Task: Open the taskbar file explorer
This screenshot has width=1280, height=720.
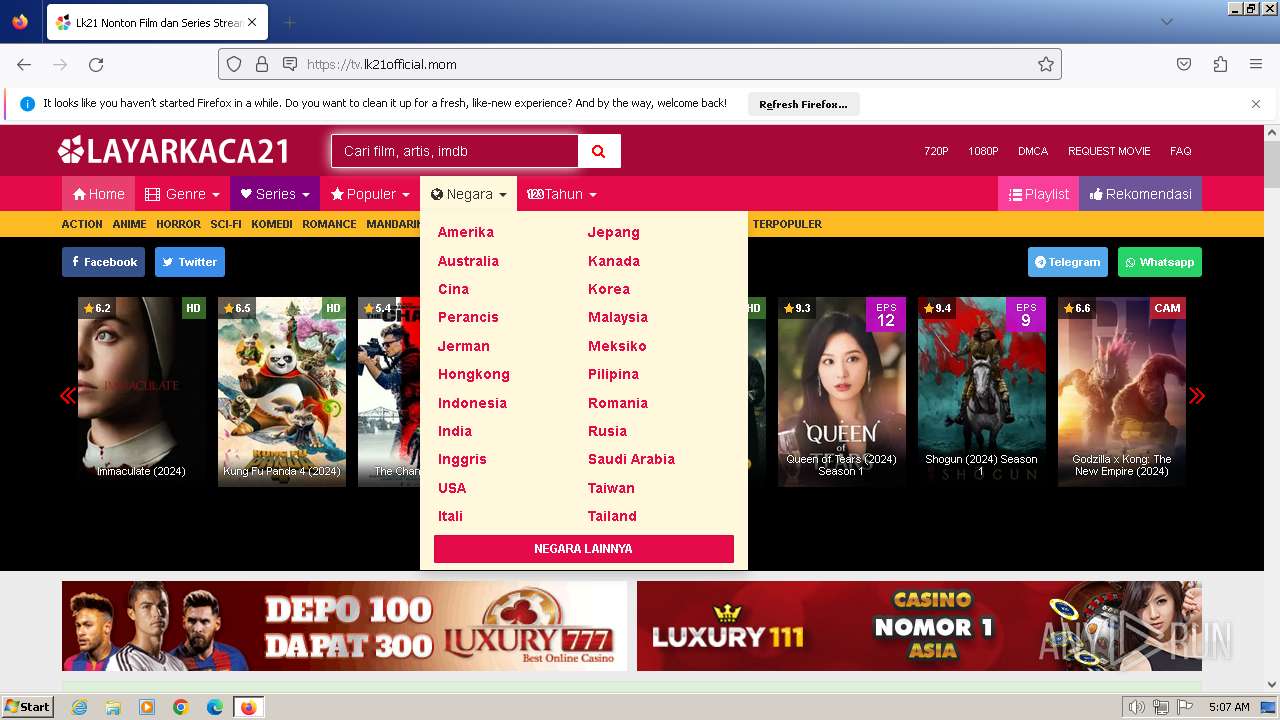Action: [x=113, y=707]
